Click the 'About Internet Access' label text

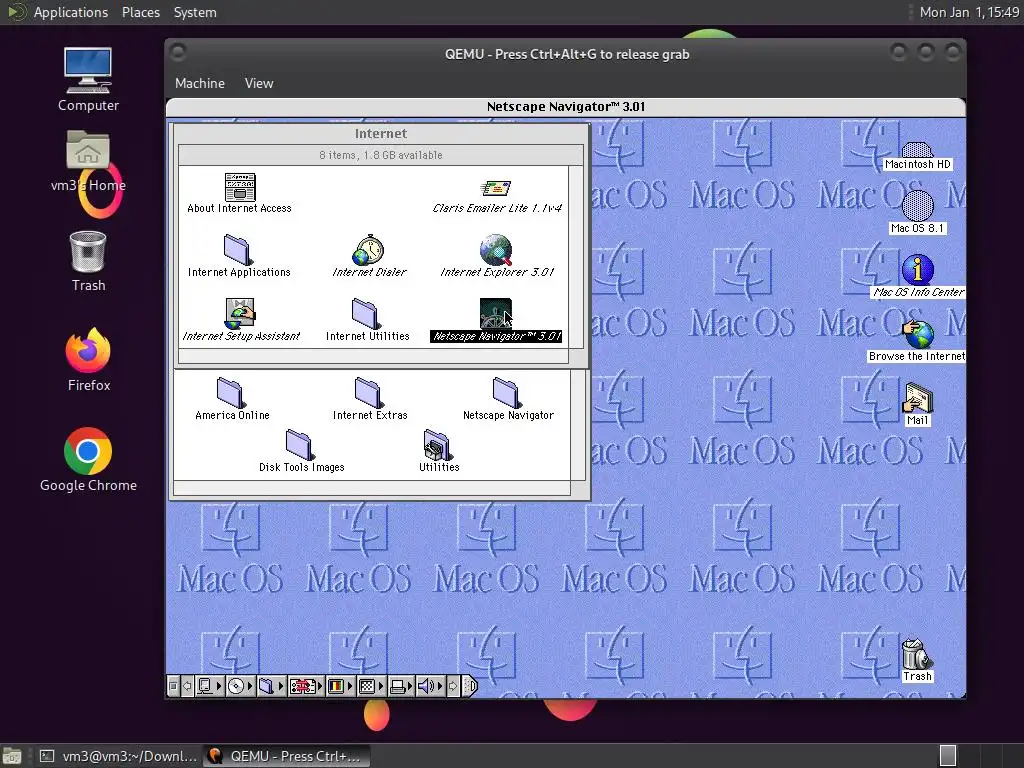point(239,208)
